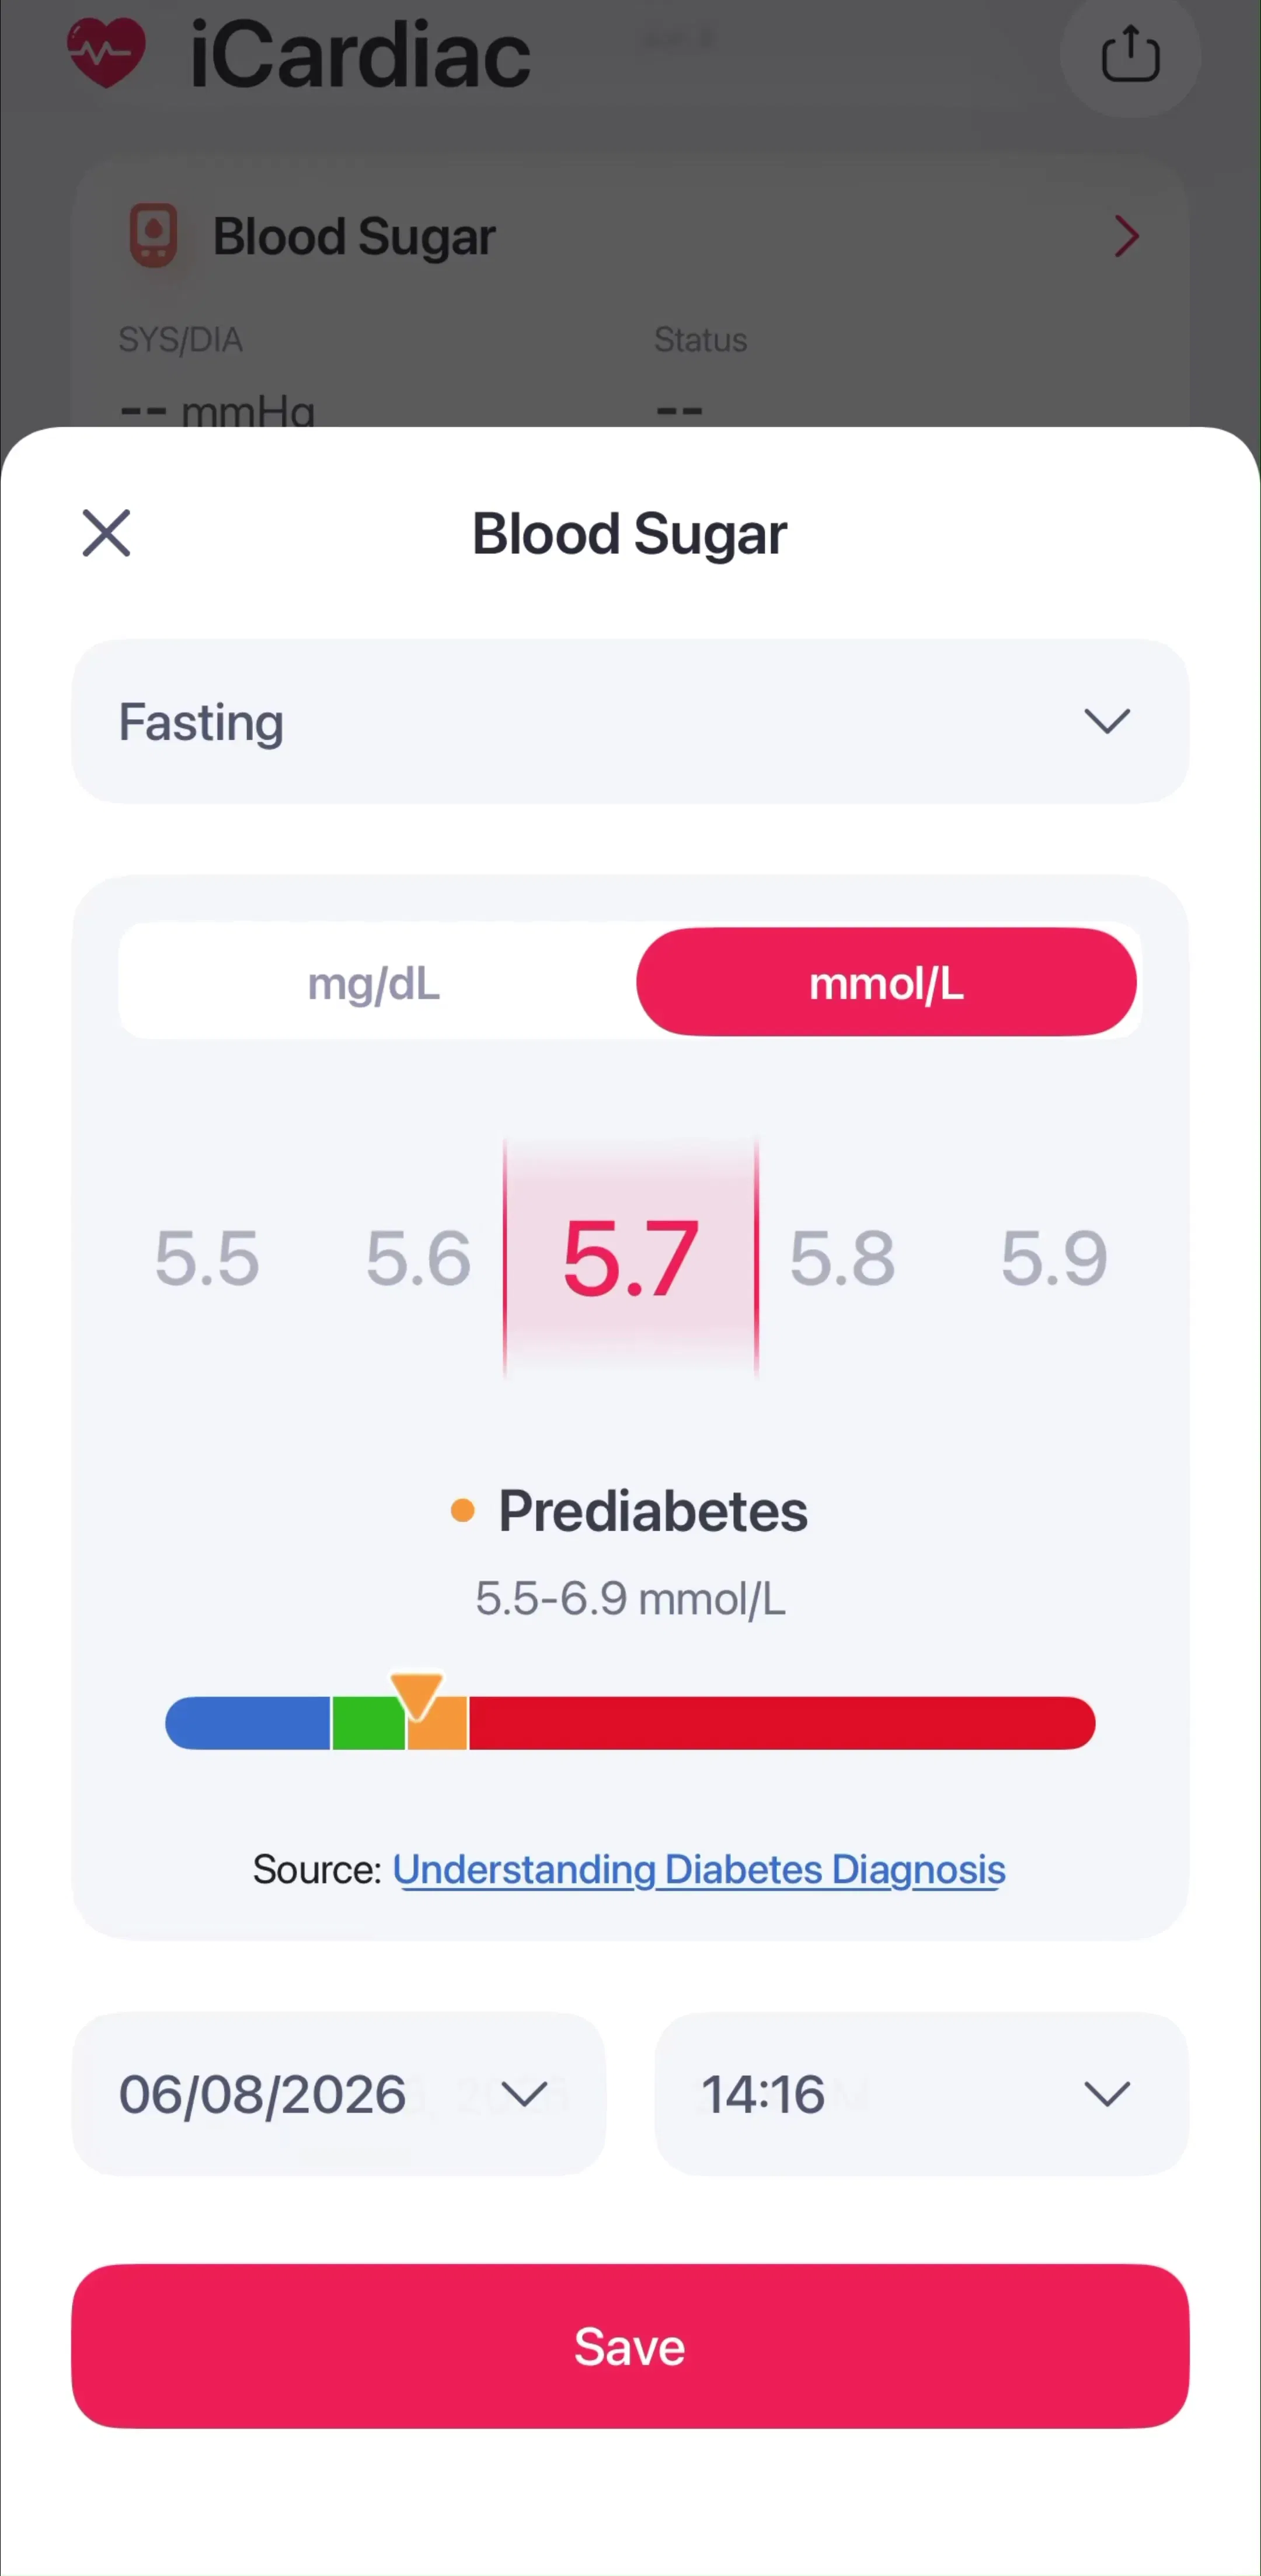Switch units to mg/dL

[x=374, y=983]
